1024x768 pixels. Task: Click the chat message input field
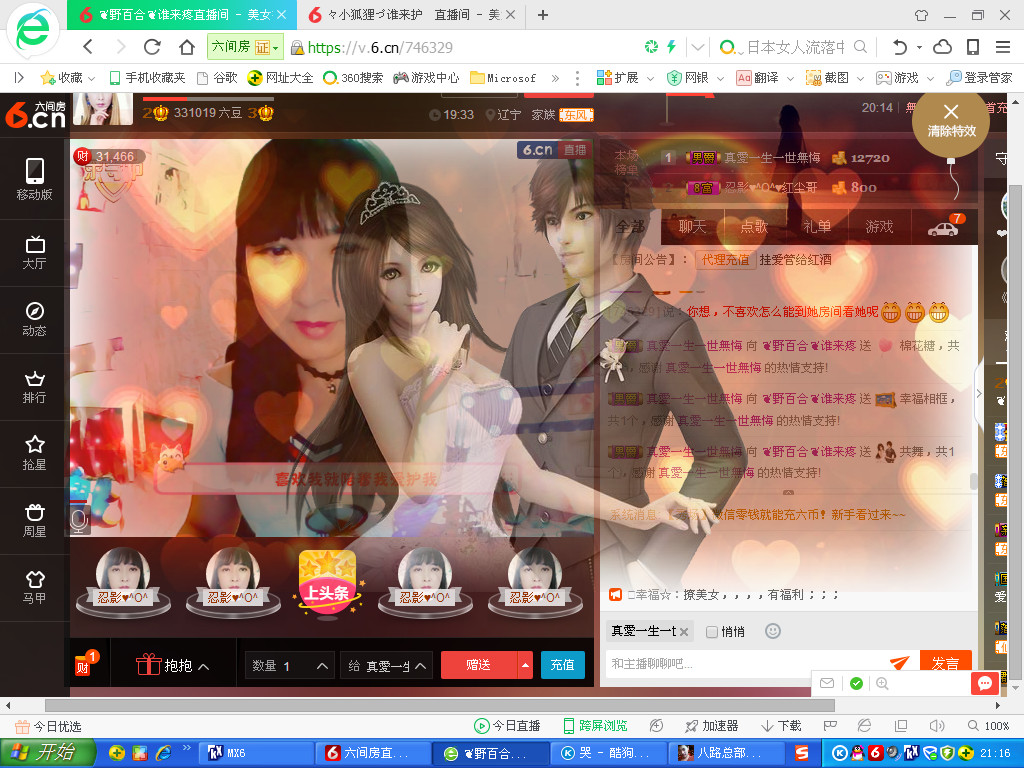(x=744, y=664)
